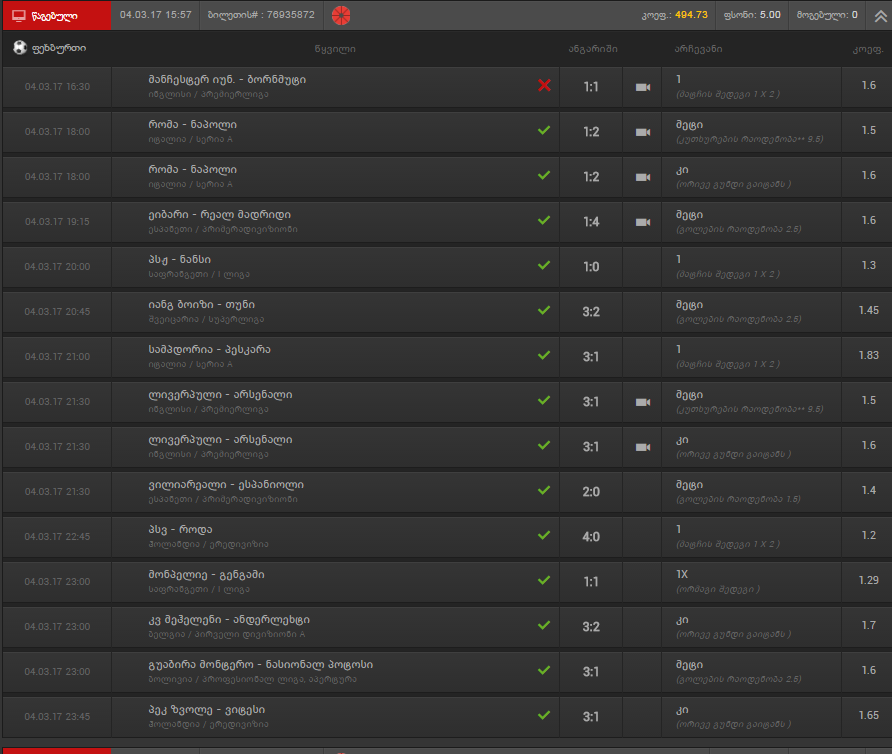This screenshot has height=754, width=892.
Task: Click the ფეხბურთი sport label
Action: (x=59, y=48)
